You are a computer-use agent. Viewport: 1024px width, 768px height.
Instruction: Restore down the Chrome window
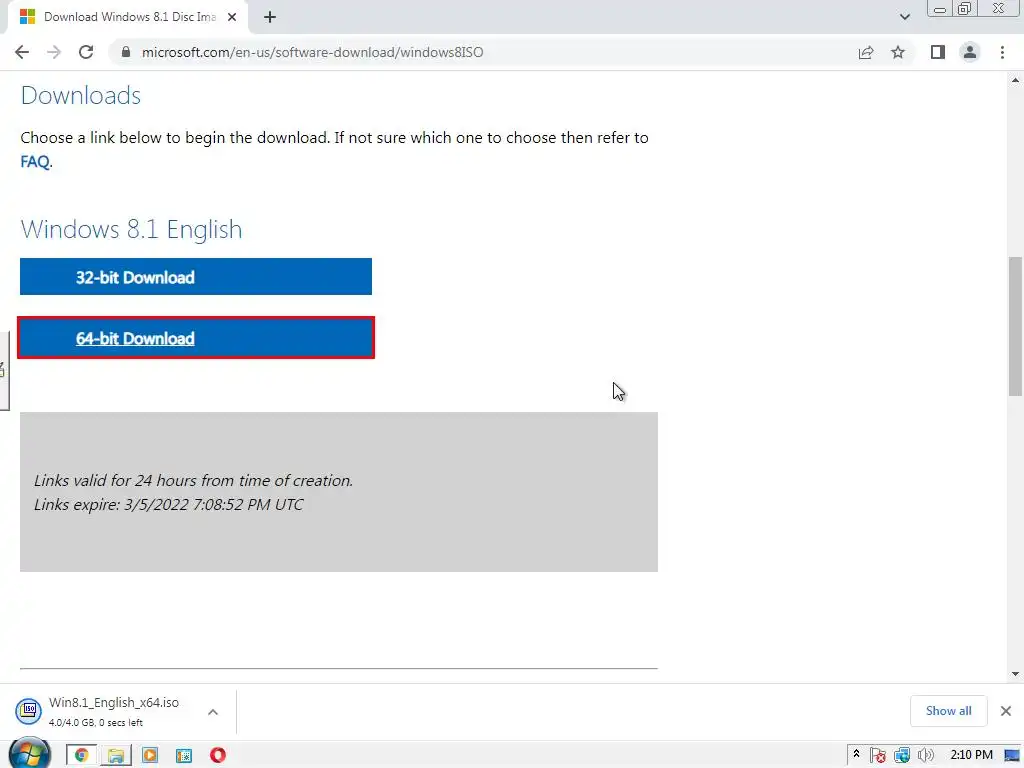pos(964,9)
